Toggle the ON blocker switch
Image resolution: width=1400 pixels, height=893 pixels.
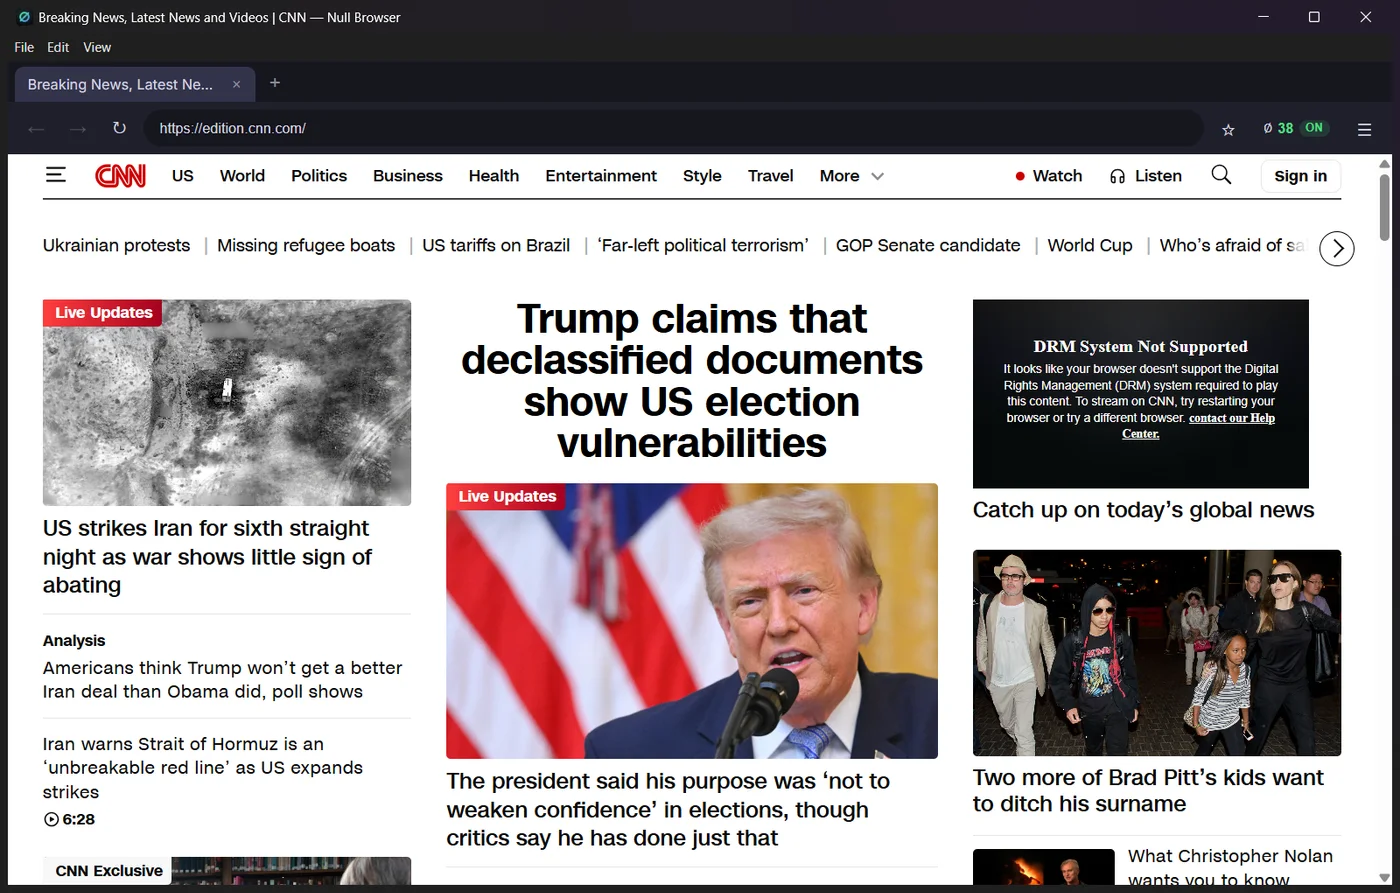pyautogui.click(x=1314, y=128)
